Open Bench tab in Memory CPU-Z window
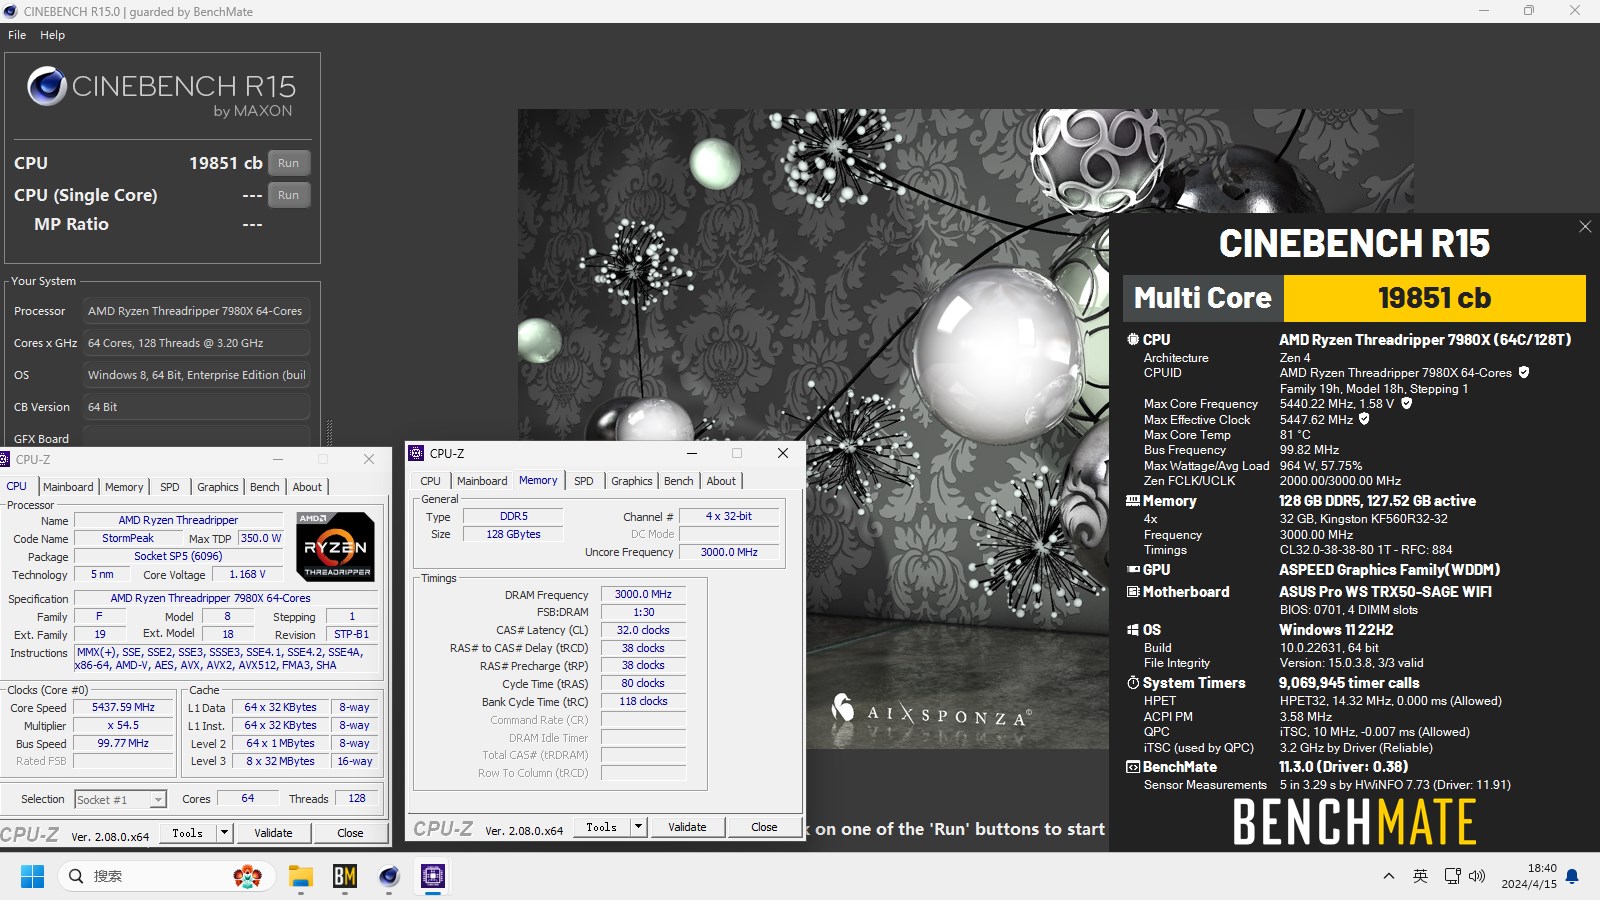Image resolution: width=1600 pixels, height=900 pixels. pyautogui.click(x=679, y=481)
